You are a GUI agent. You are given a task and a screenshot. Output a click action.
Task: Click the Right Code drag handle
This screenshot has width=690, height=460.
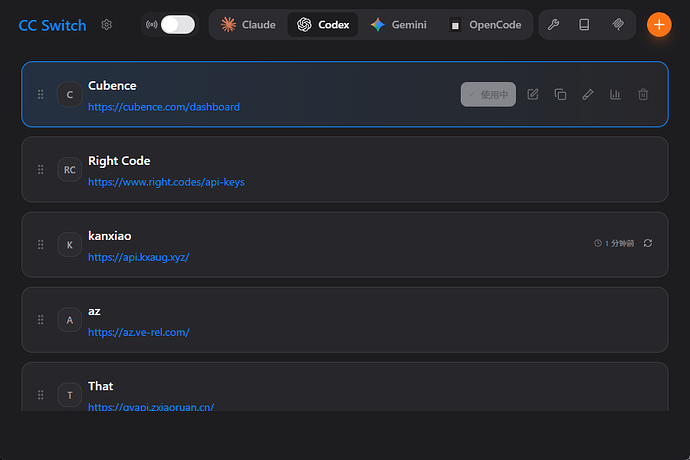coord(40,169)
